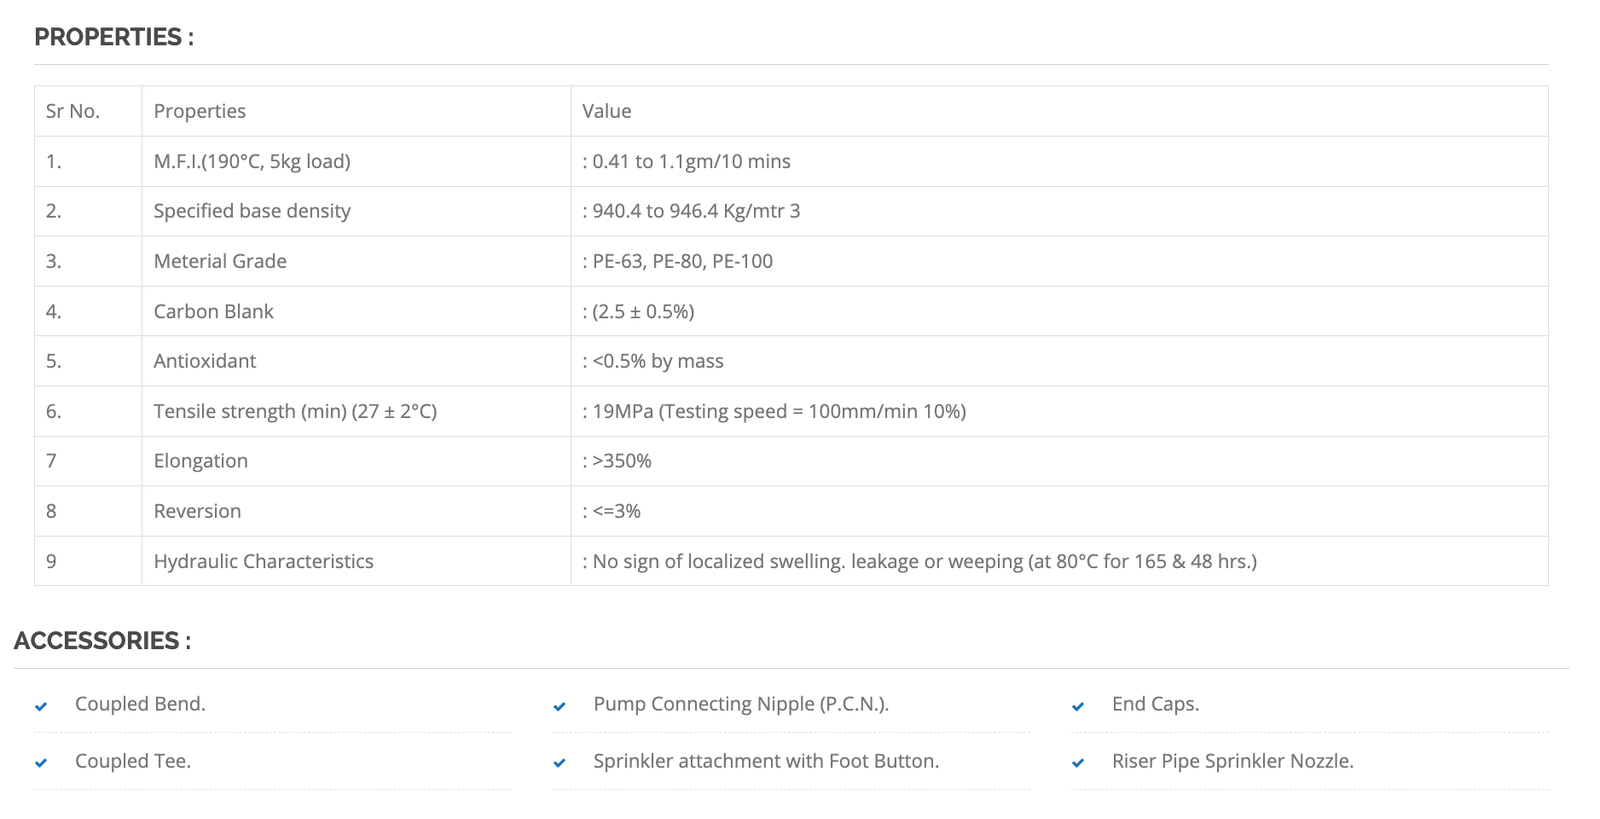Click checkmark next to Sprinkler attachment item
Screen dimensions: 1600x819
click(559, 763)
